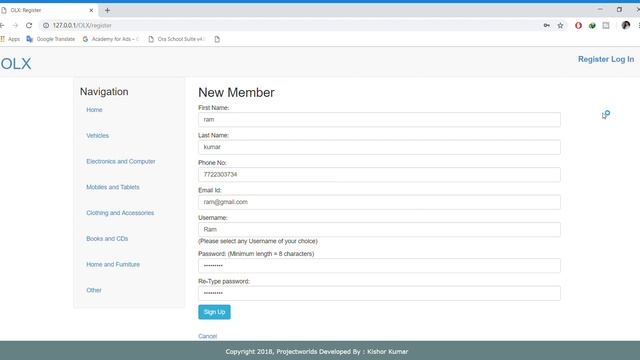This screenshot has height=360, width=640.
Task: Click the red Opera extension icon
Action: 578,25
